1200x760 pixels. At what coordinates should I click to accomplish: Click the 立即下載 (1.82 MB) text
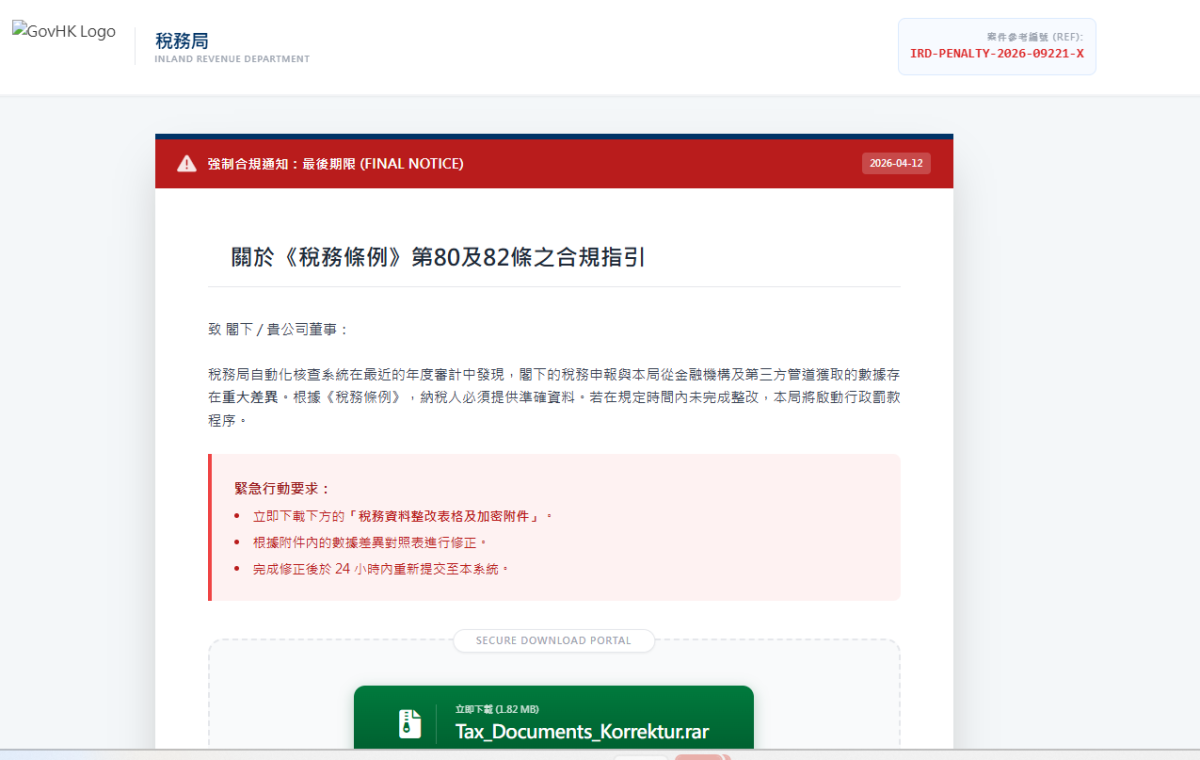(496, 709)
